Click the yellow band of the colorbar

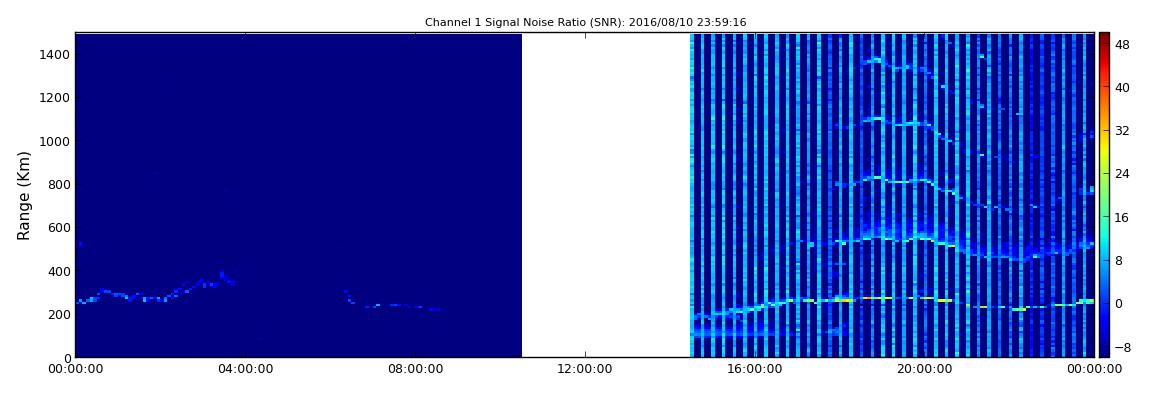click(1104, 150)
